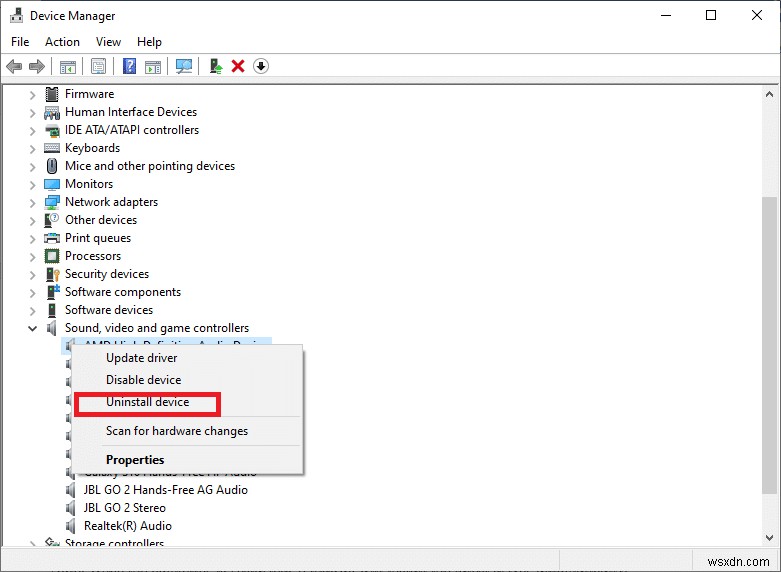
Task: Click the Network adapters icon
Action: (52, 202)
